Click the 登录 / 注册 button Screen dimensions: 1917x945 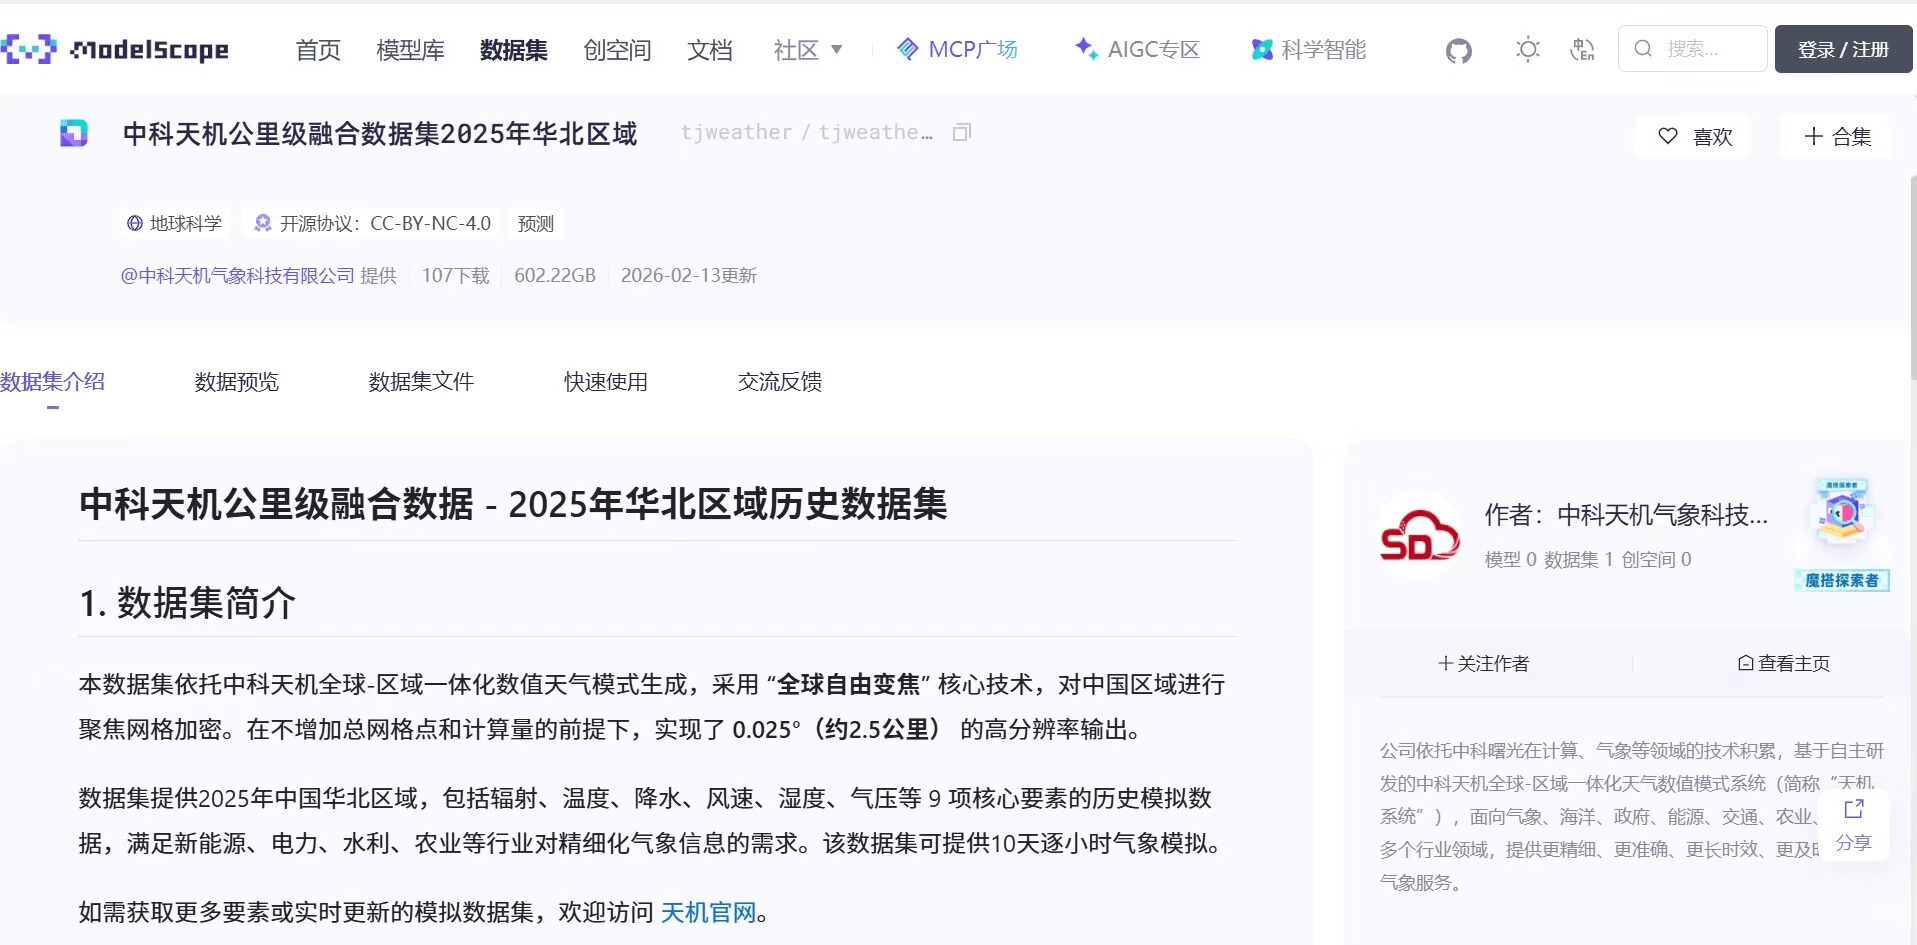(1843, 49)
